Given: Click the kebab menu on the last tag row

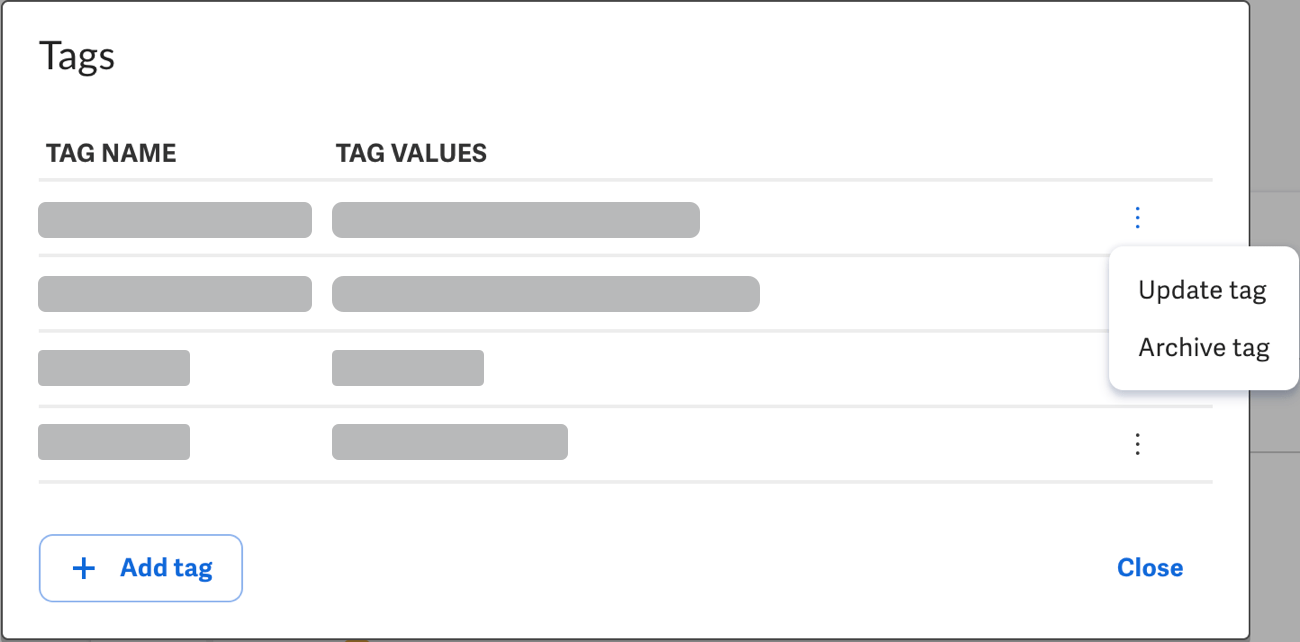Looking at the screenshot, I should coord(1137,443).
